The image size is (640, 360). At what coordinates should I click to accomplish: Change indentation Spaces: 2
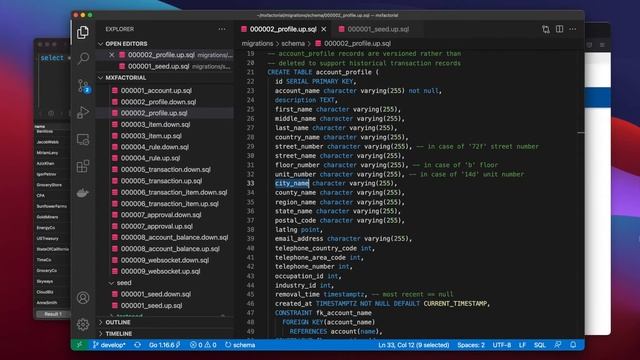tap(471, 345)
